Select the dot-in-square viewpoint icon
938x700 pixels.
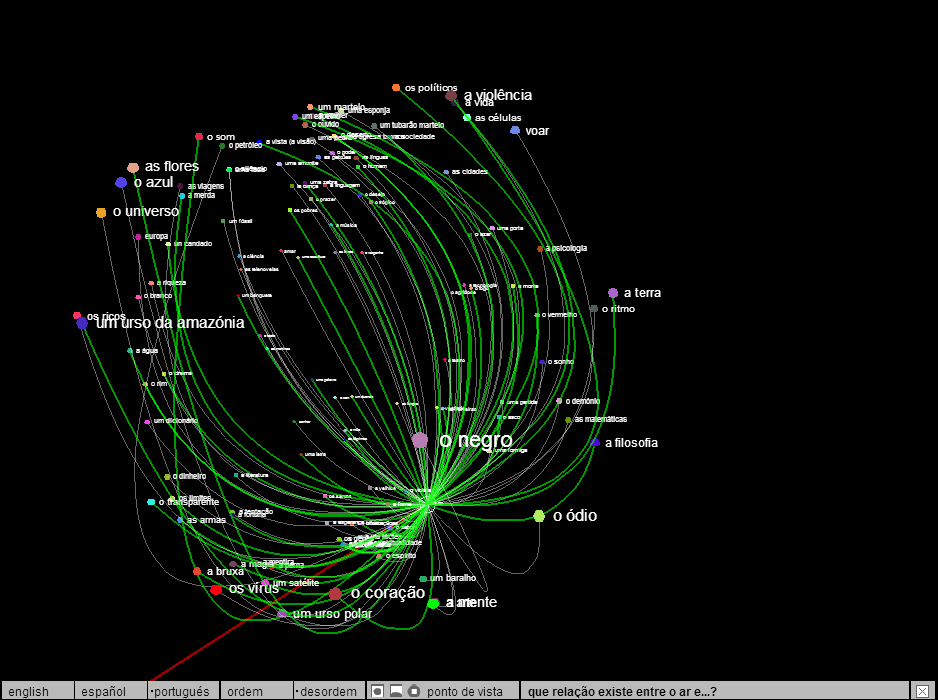point(377,691)
